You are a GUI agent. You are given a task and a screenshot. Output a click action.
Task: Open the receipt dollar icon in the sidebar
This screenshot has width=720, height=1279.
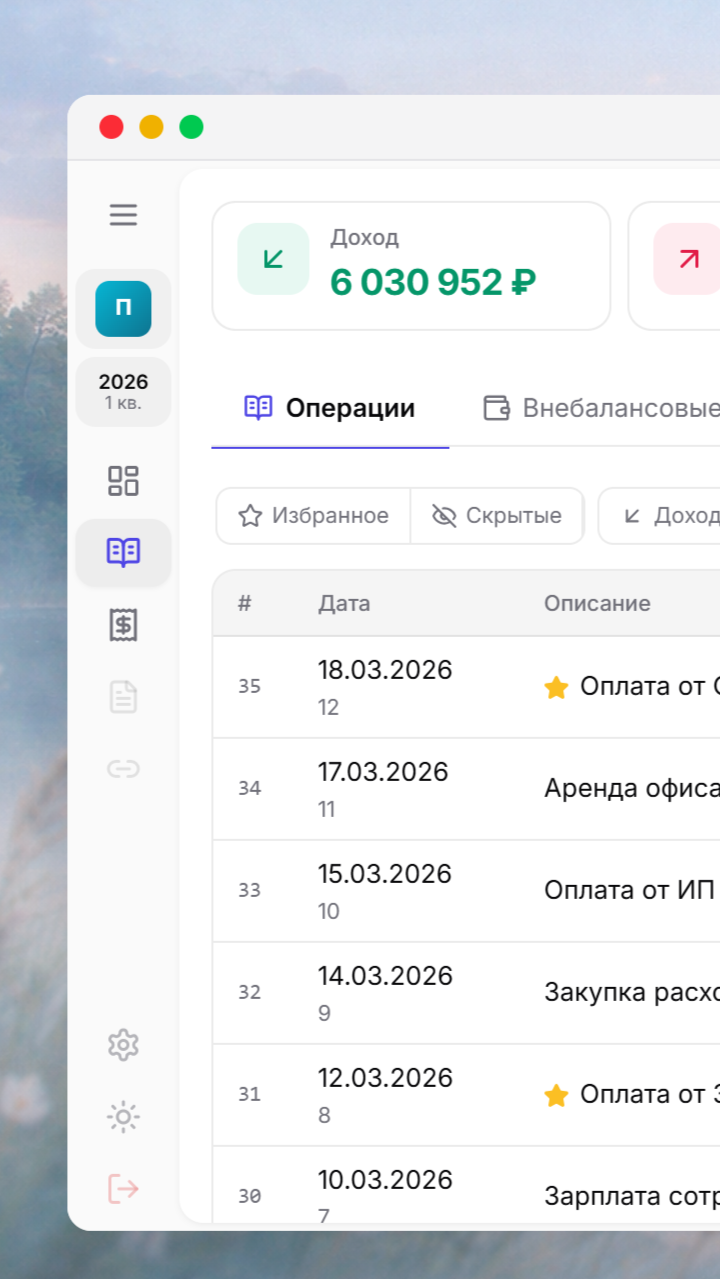tap(123, 625)
